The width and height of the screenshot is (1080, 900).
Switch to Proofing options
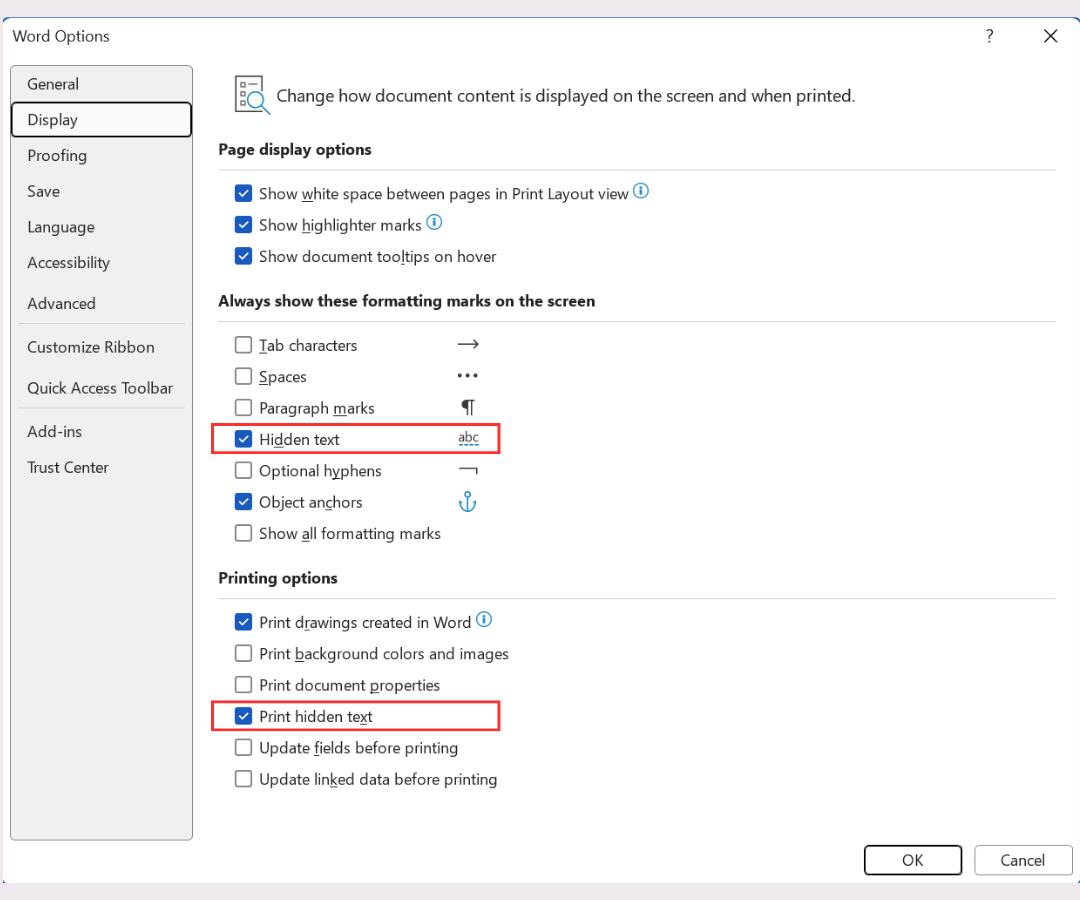[x=101, y=156]
